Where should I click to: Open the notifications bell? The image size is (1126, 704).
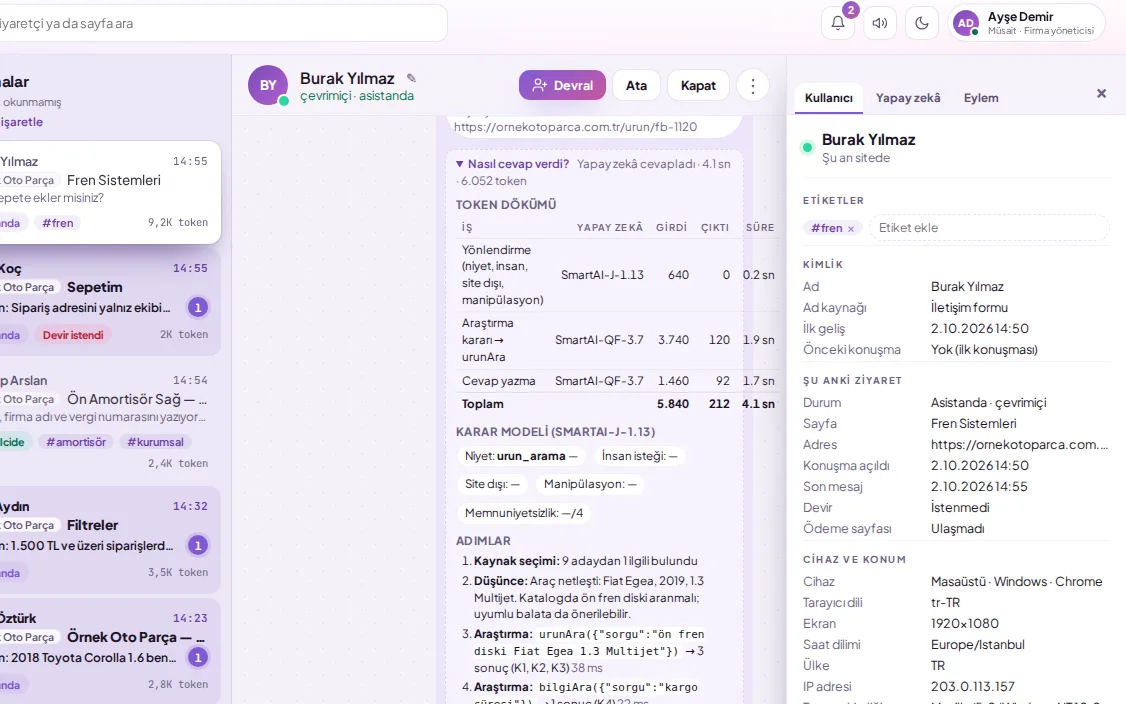837,23
